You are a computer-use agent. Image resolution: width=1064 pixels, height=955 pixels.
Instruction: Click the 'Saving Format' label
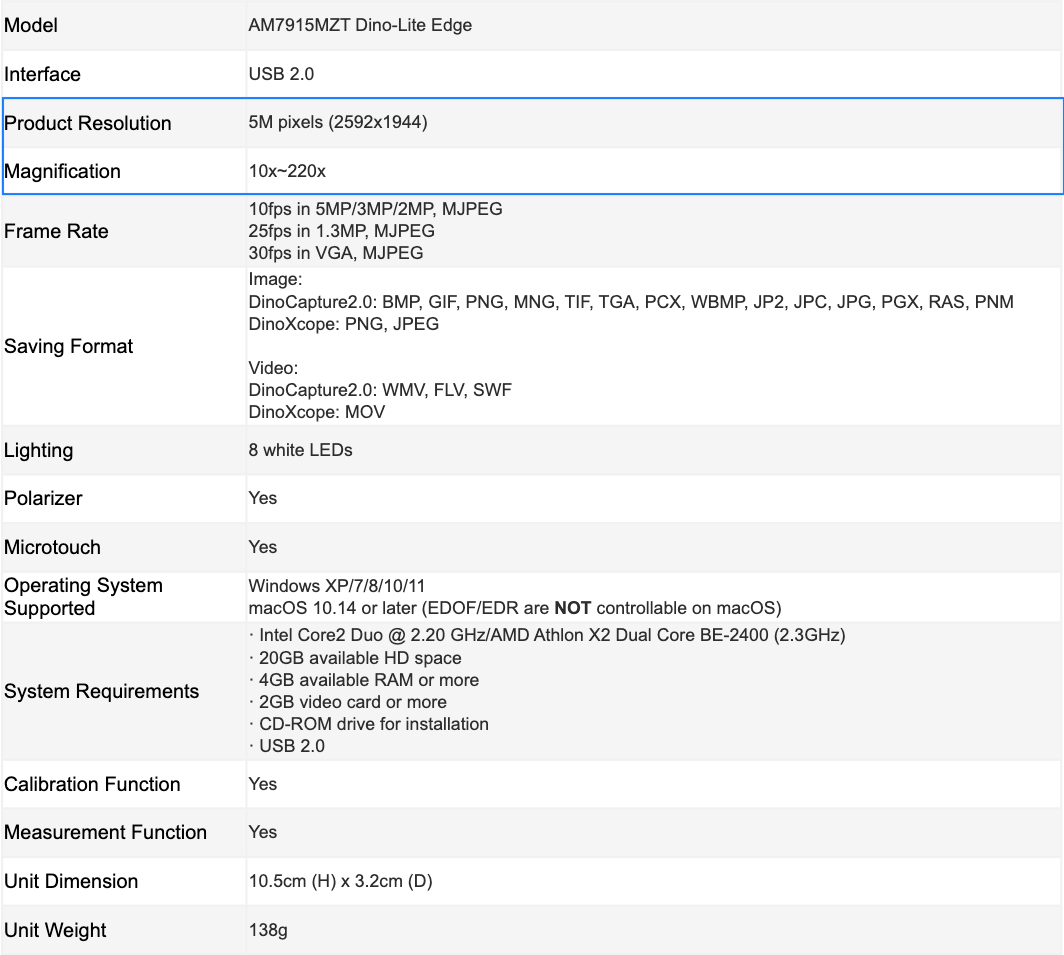point(69,346)
